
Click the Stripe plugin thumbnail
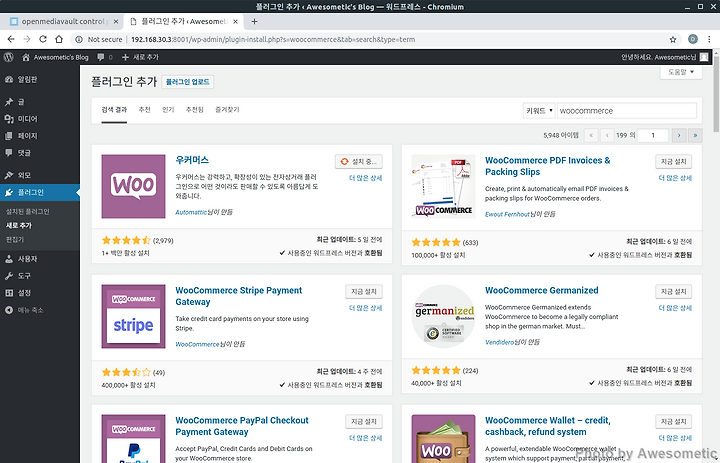pyautogui.click(x=133, y=316)
